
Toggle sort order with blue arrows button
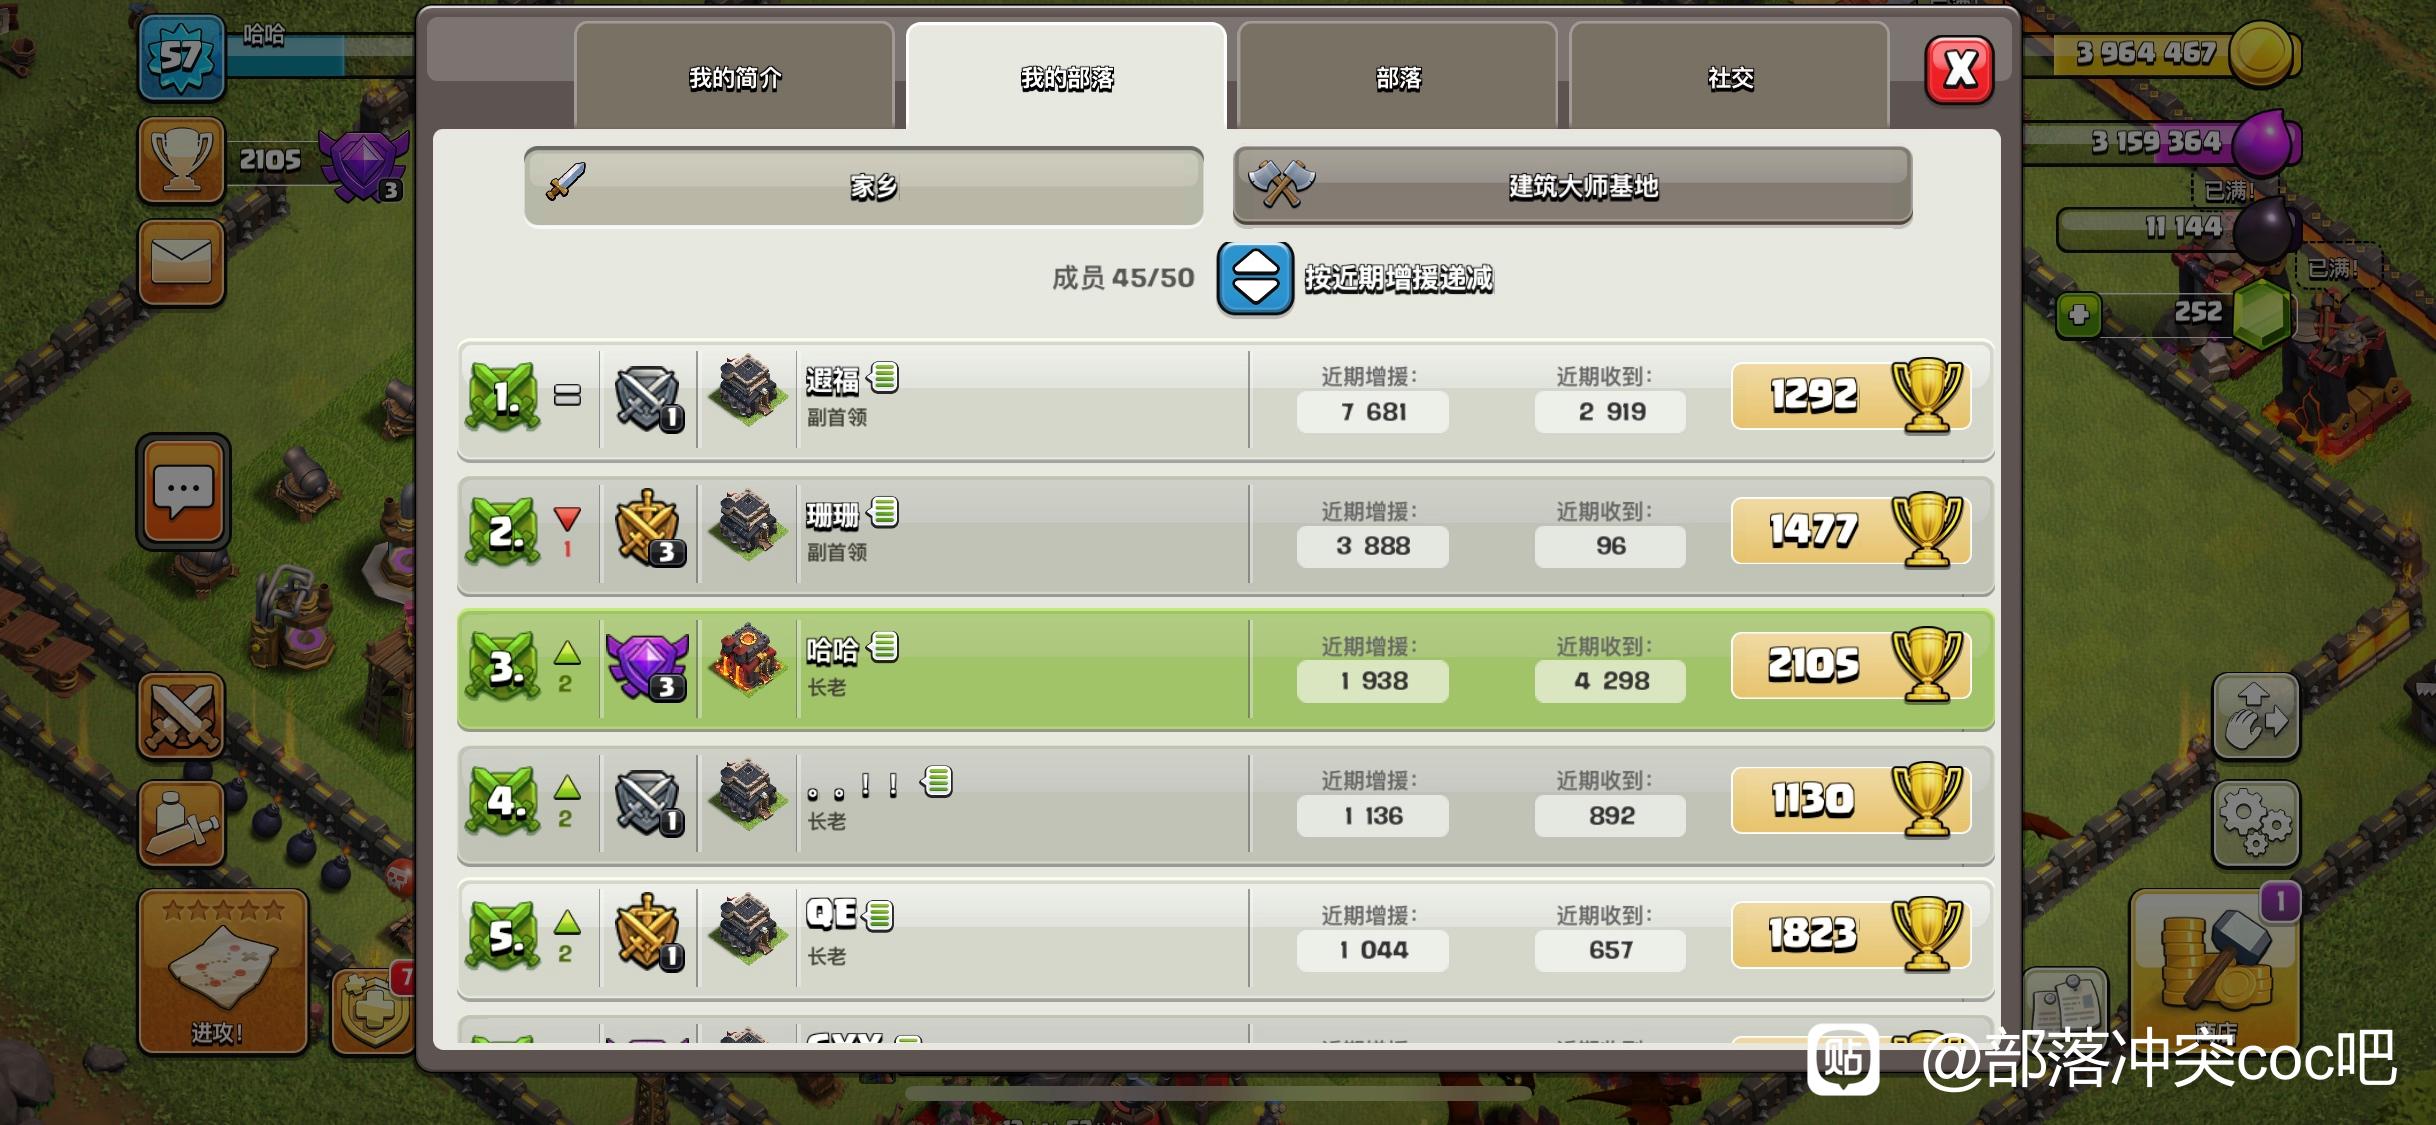click(x=1255, y=278)
